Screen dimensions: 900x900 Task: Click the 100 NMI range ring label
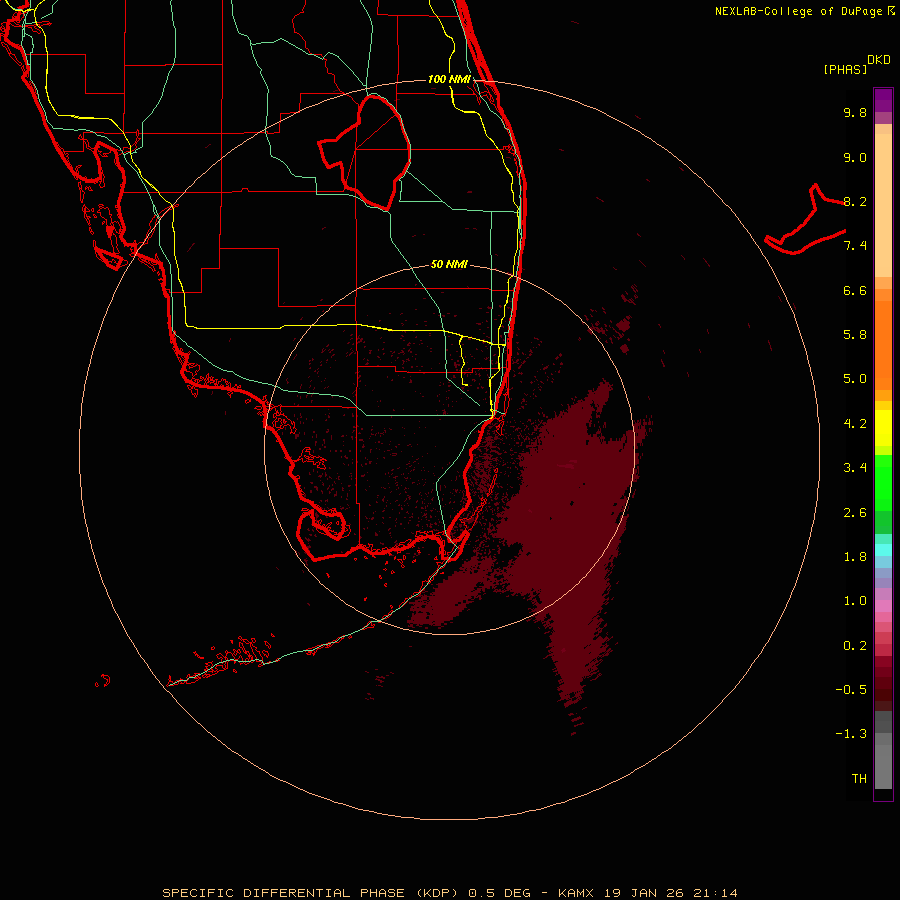pos(449,79)
